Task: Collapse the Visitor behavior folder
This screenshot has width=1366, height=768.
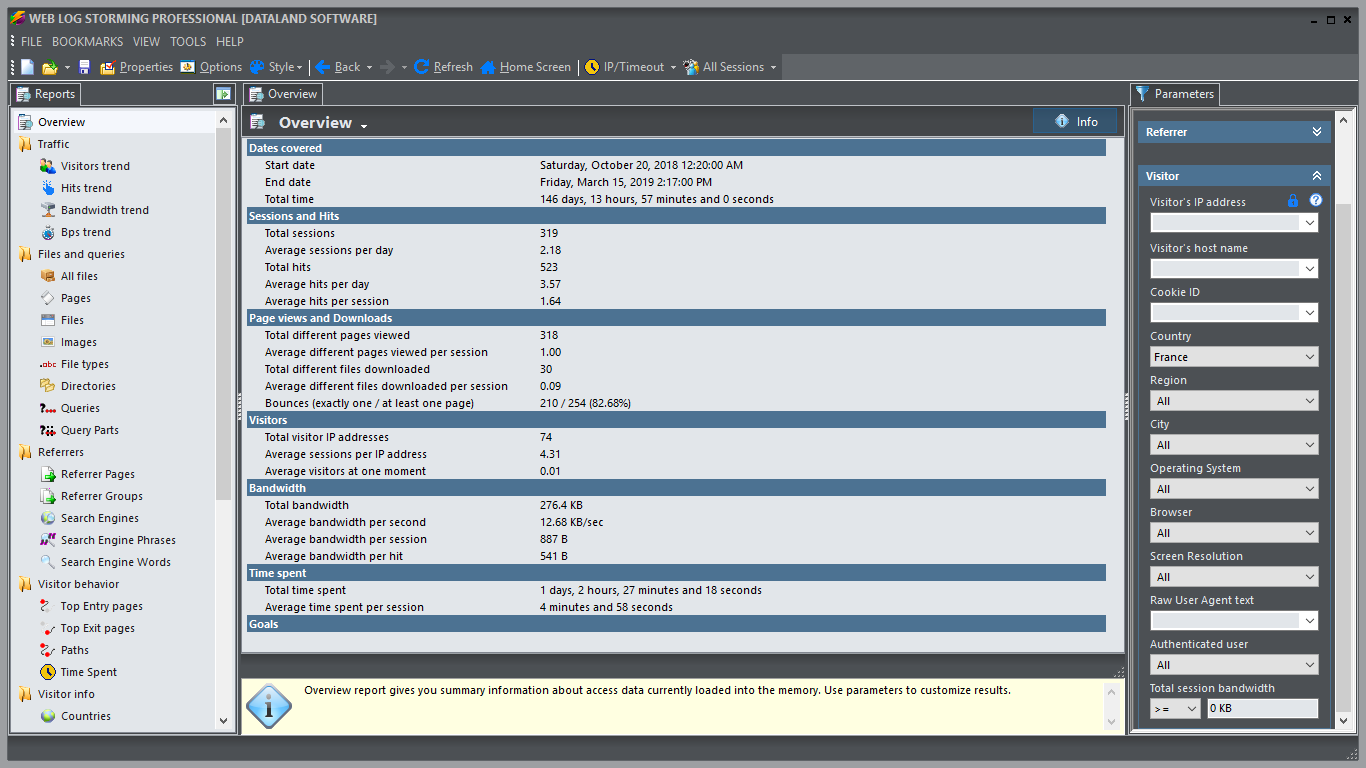Action: (25, 584)
